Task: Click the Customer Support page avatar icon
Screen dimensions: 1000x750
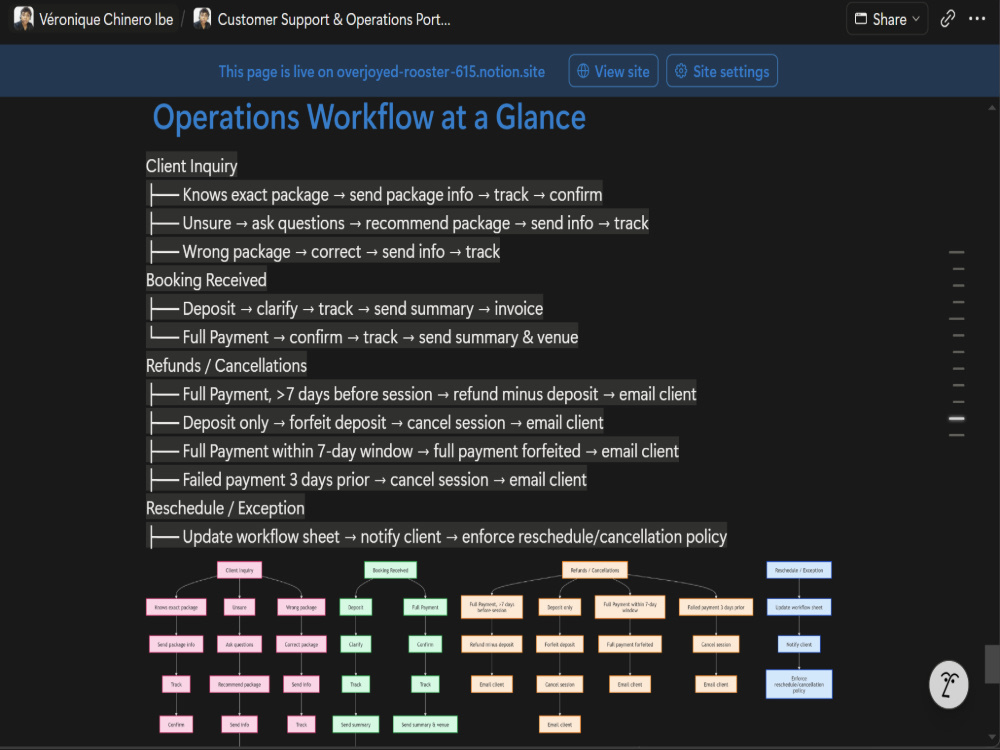Action: coord(202,18)
